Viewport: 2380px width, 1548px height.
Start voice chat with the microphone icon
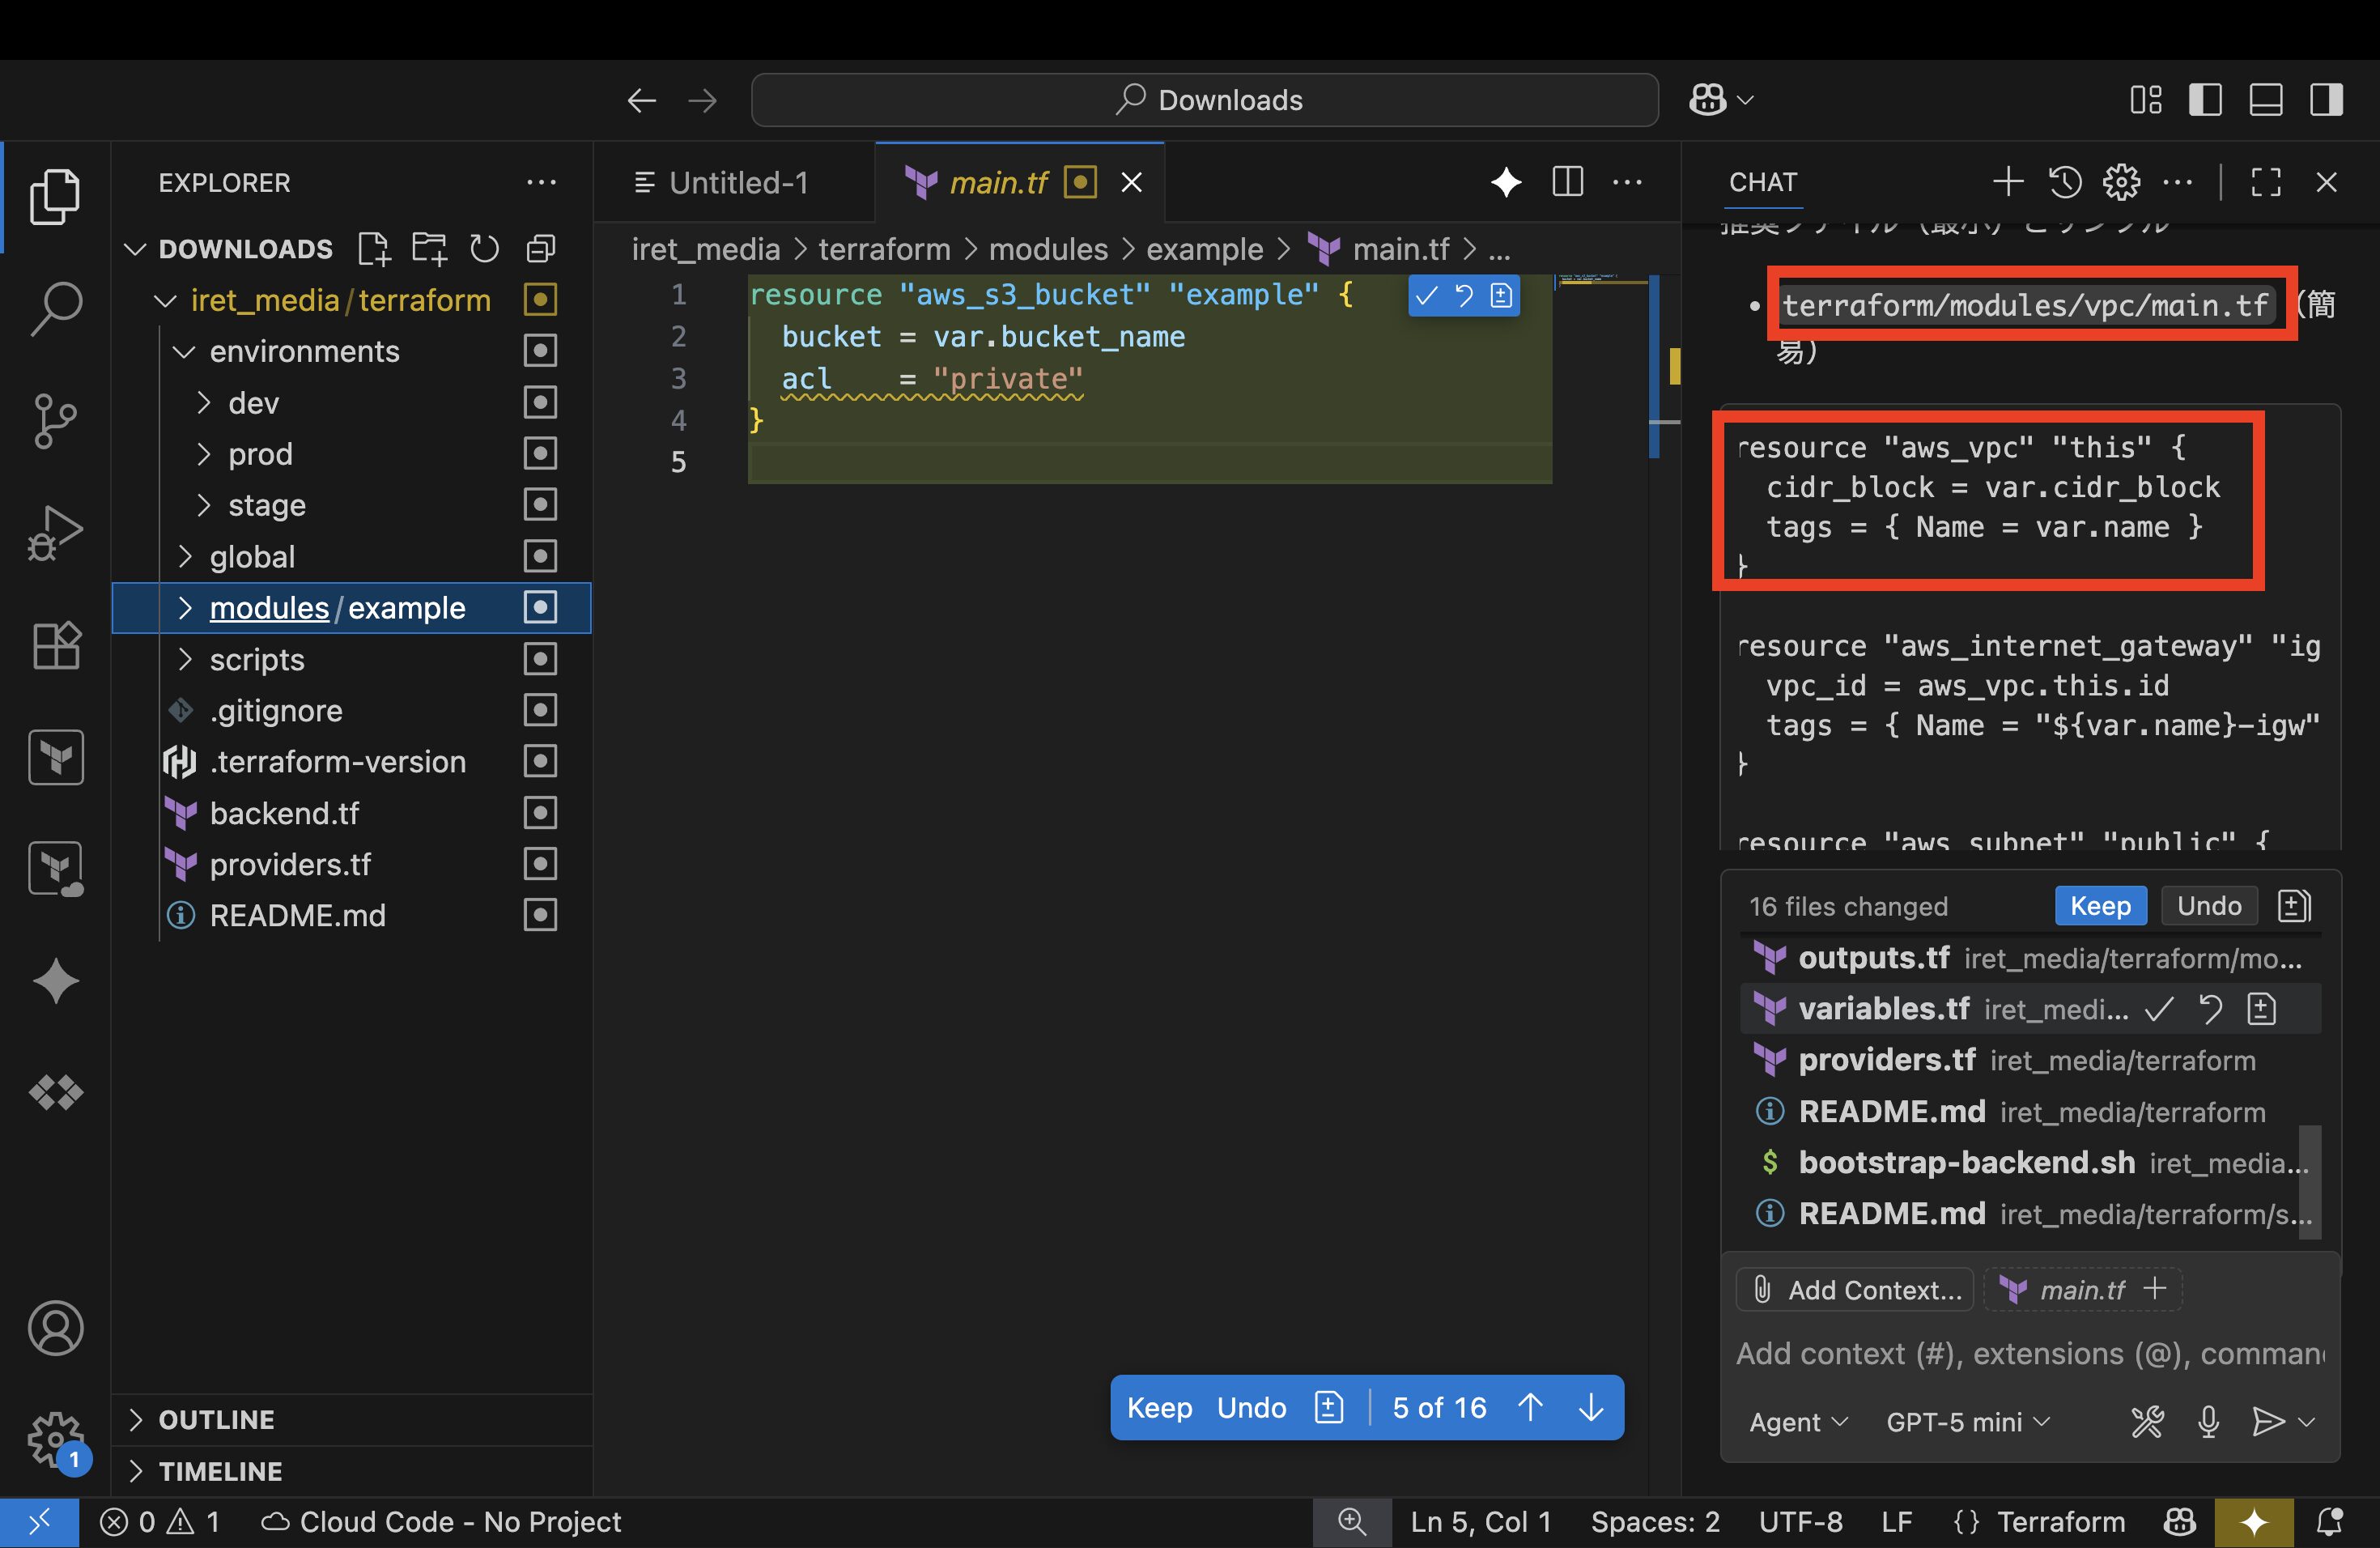(2208, 1421)
